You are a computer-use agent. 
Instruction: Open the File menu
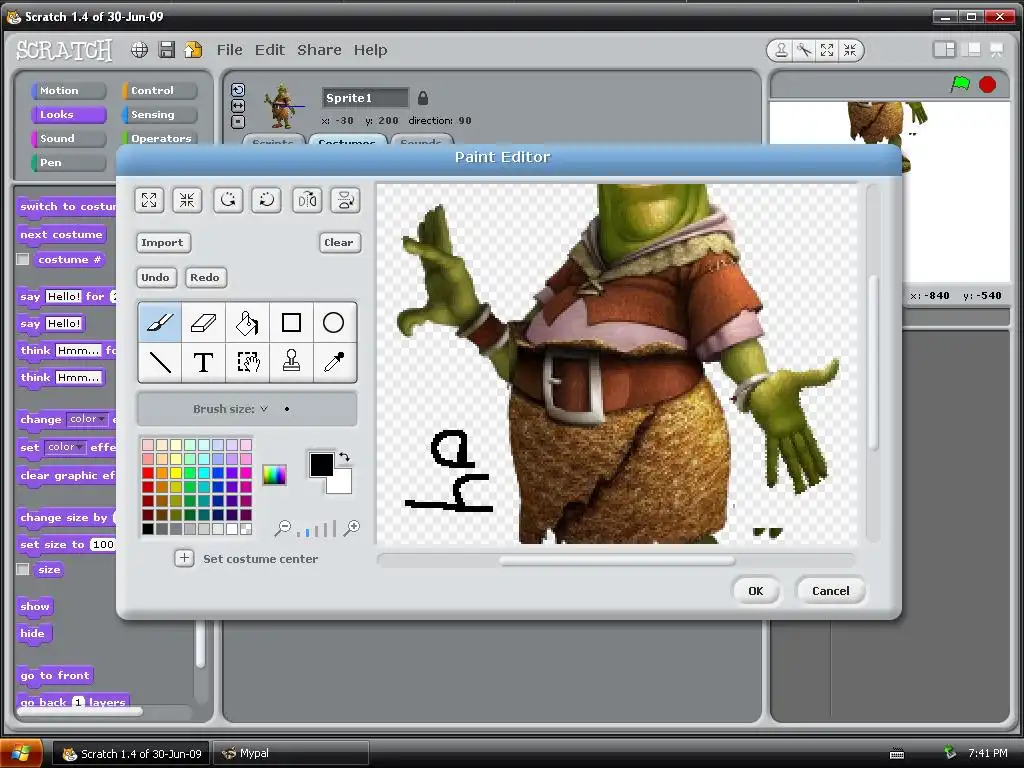(x=229, y=50)
